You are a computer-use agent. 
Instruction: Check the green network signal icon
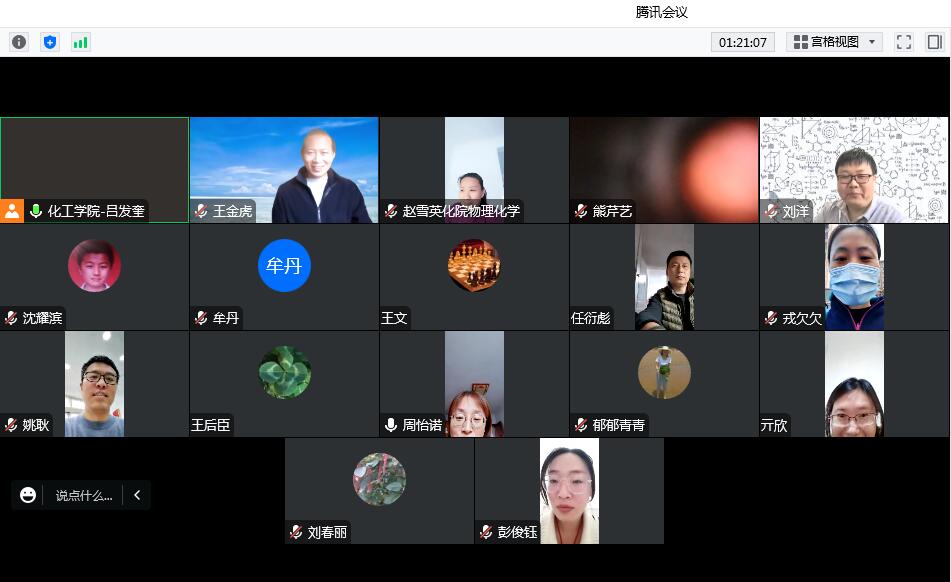click(x=81, y=42)
